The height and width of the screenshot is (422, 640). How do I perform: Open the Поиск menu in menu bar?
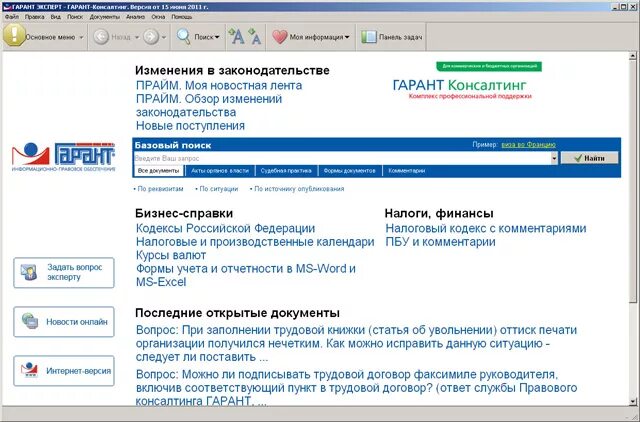[75, 17]
